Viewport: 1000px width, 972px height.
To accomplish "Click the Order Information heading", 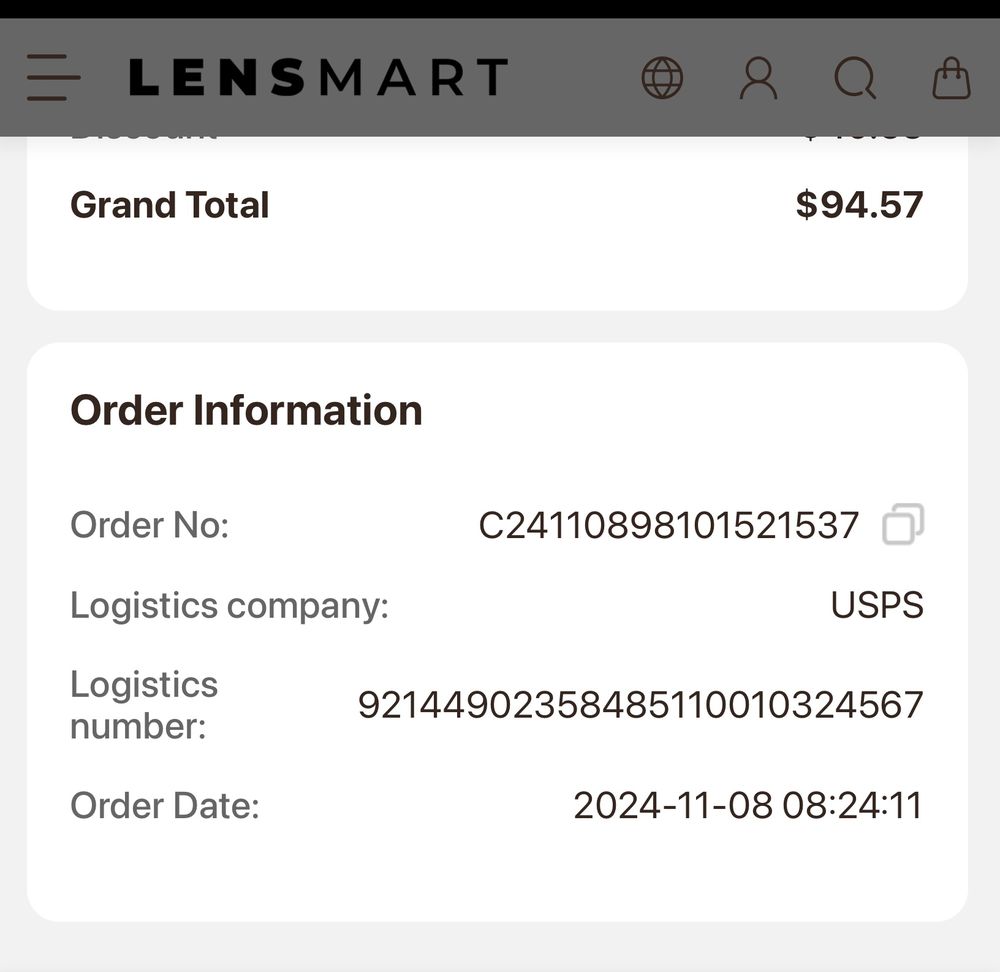I will pos(246,410).
